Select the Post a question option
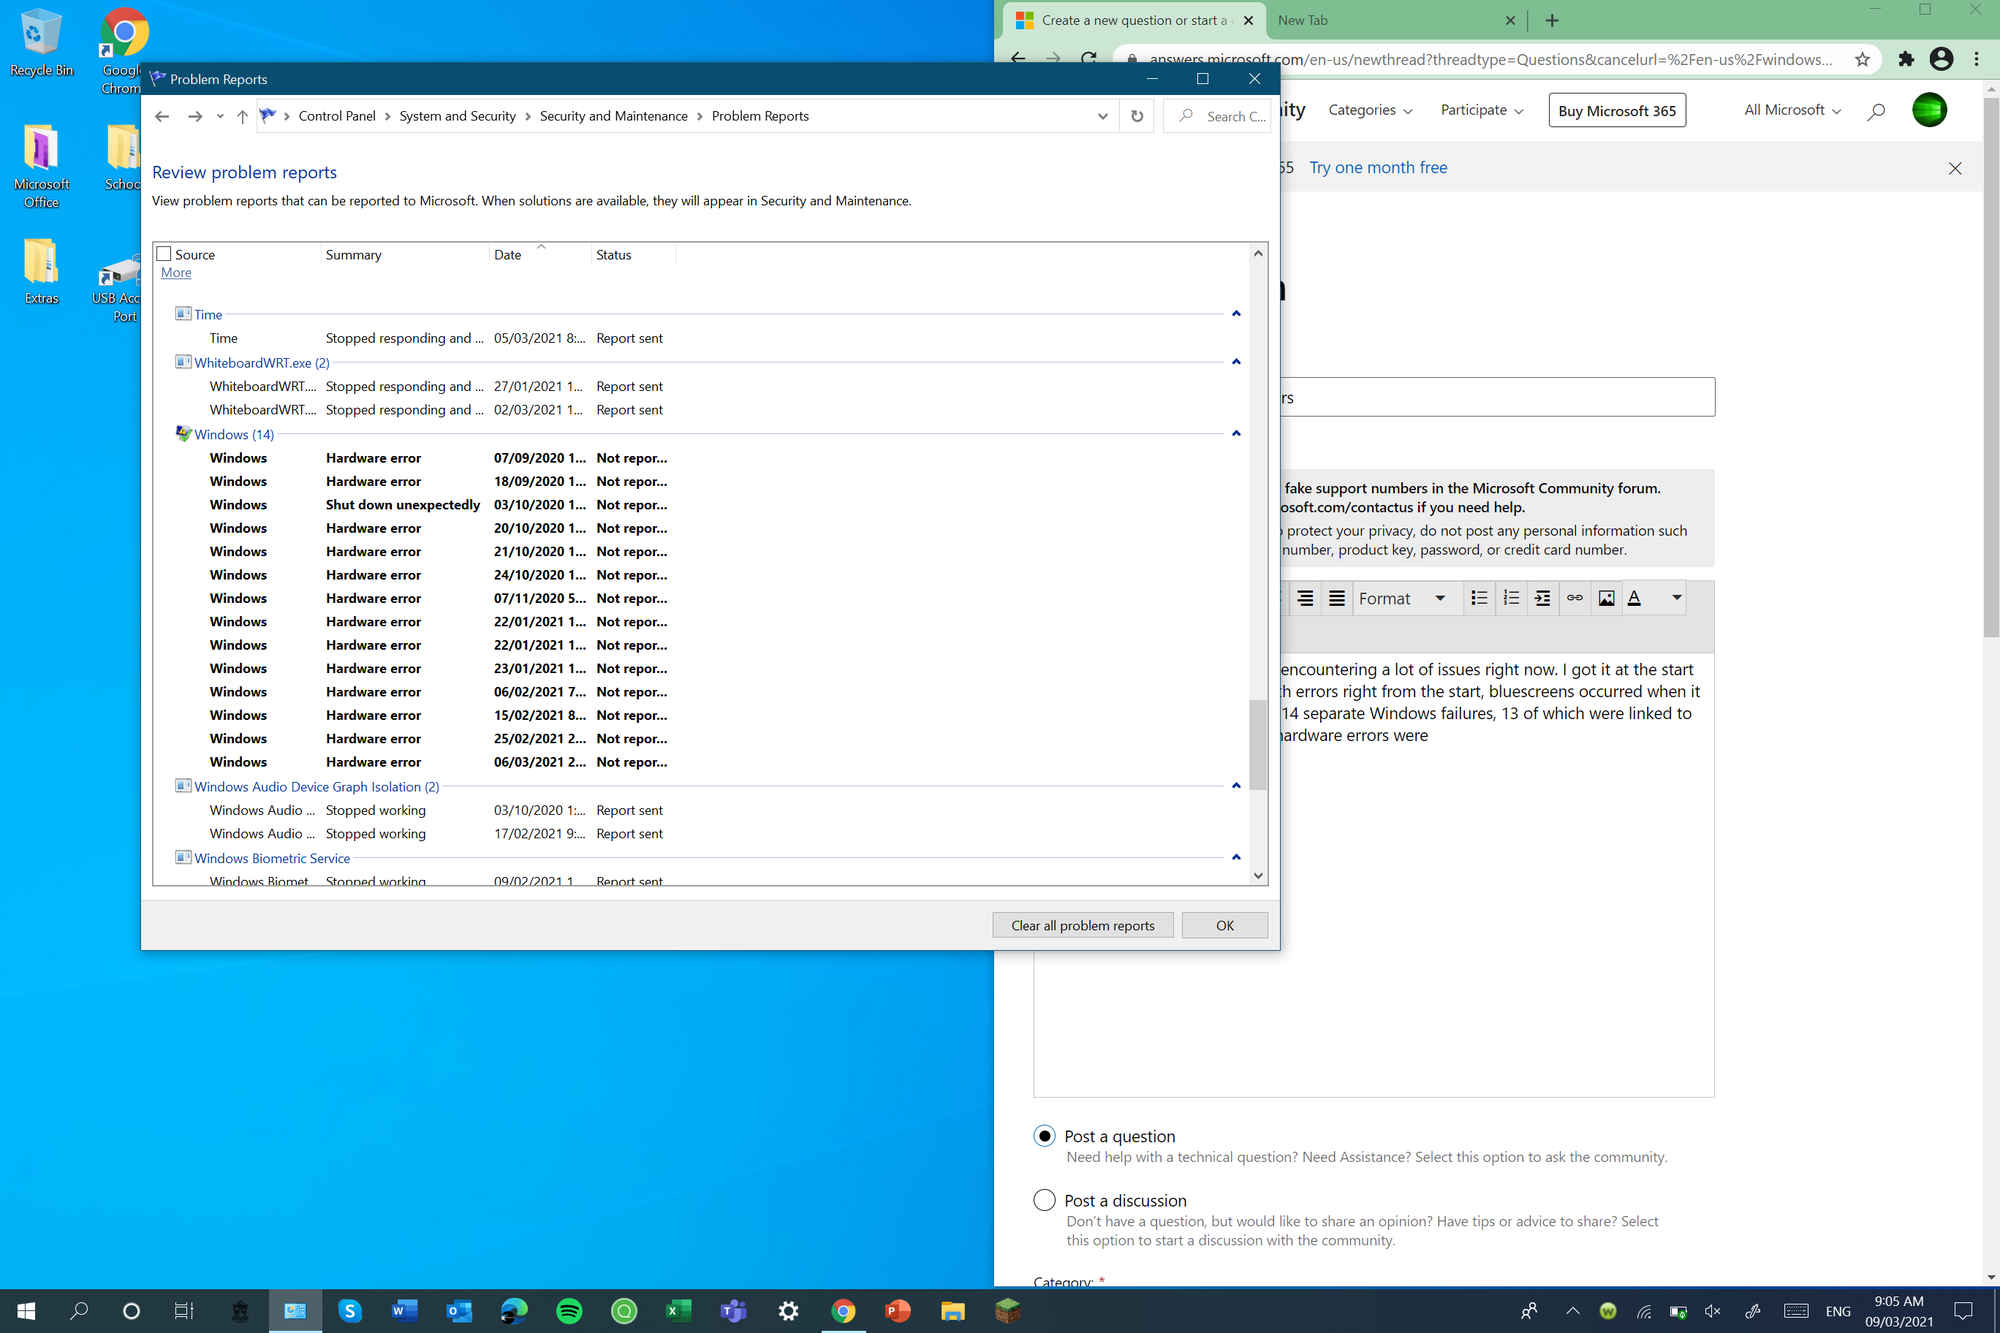Image resolution: width=2000 pixels, height=1333 pixels. (x=1044, y=1136)
